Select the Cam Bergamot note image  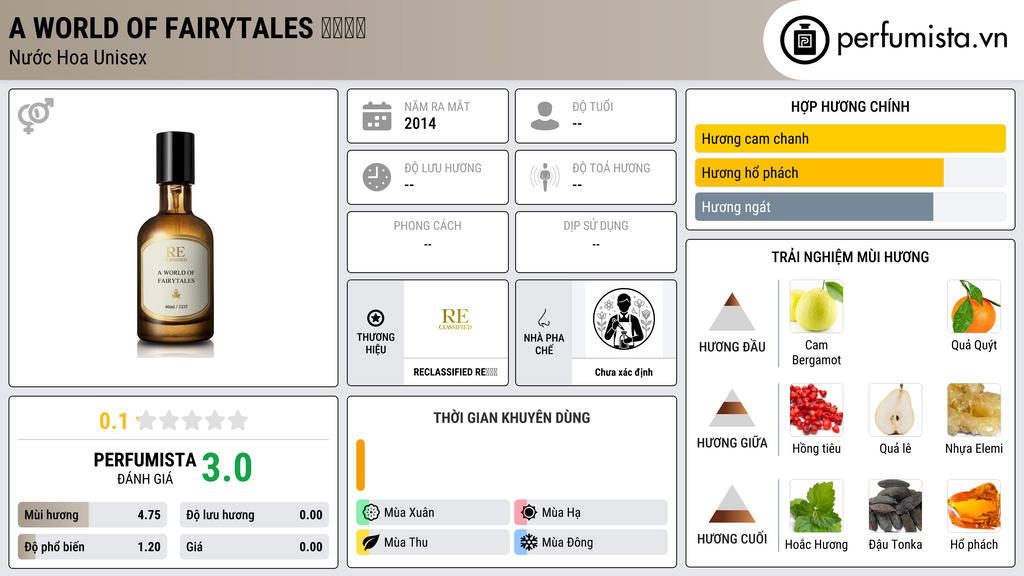pyautogui.click(x=816, y=306)
